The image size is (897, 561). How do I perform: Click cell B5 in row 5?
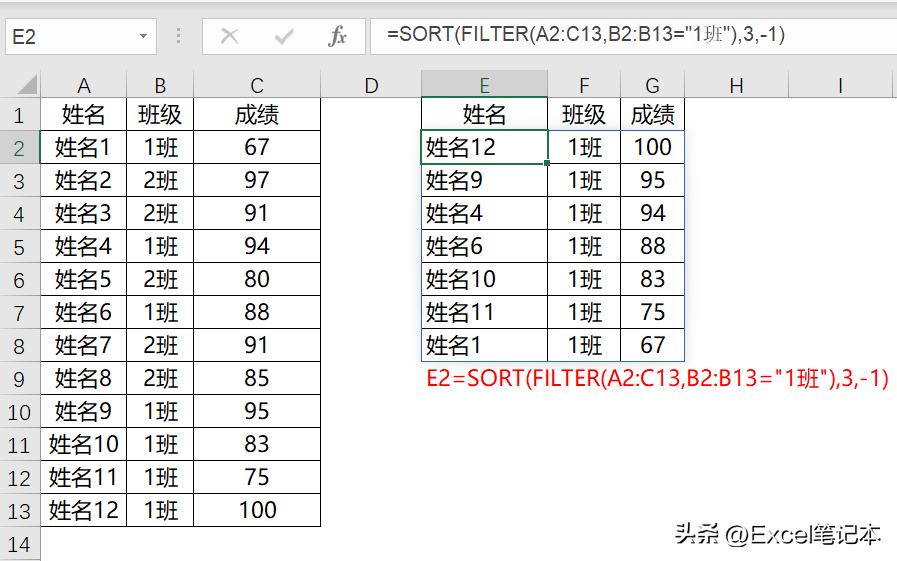pyautogui.click(x=160, y=246)
